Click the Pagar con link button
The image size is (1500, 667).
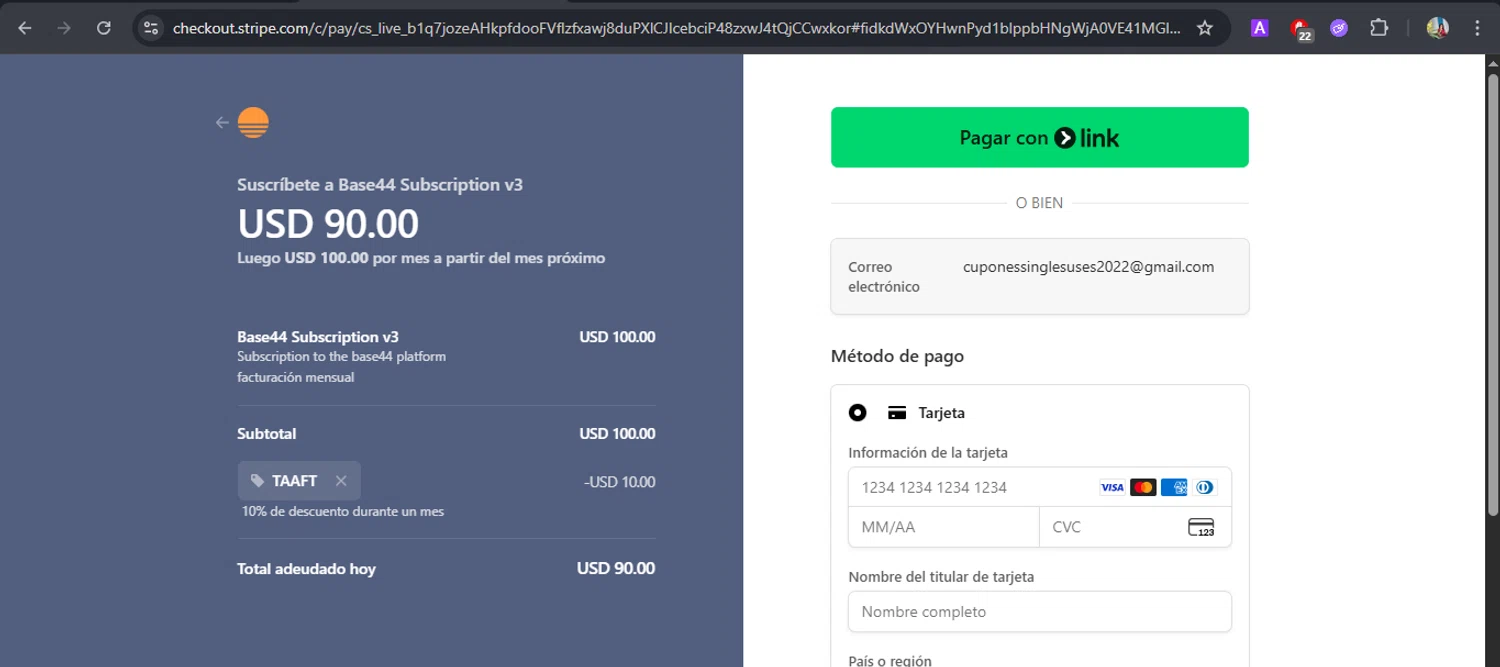pyautogui.click(x=1039, y=137)
